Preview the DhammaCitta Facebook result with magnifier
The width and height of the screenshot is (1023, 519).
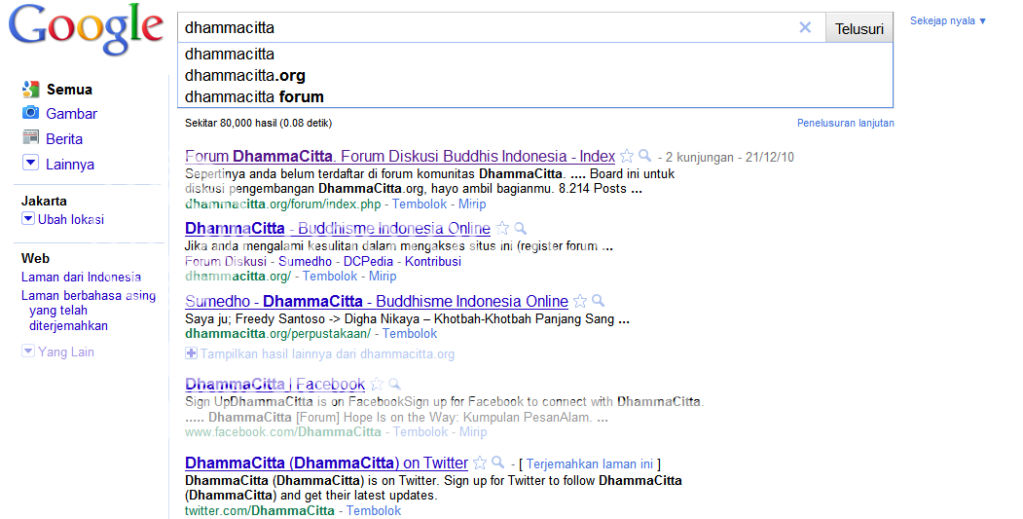tap(395, 384)
